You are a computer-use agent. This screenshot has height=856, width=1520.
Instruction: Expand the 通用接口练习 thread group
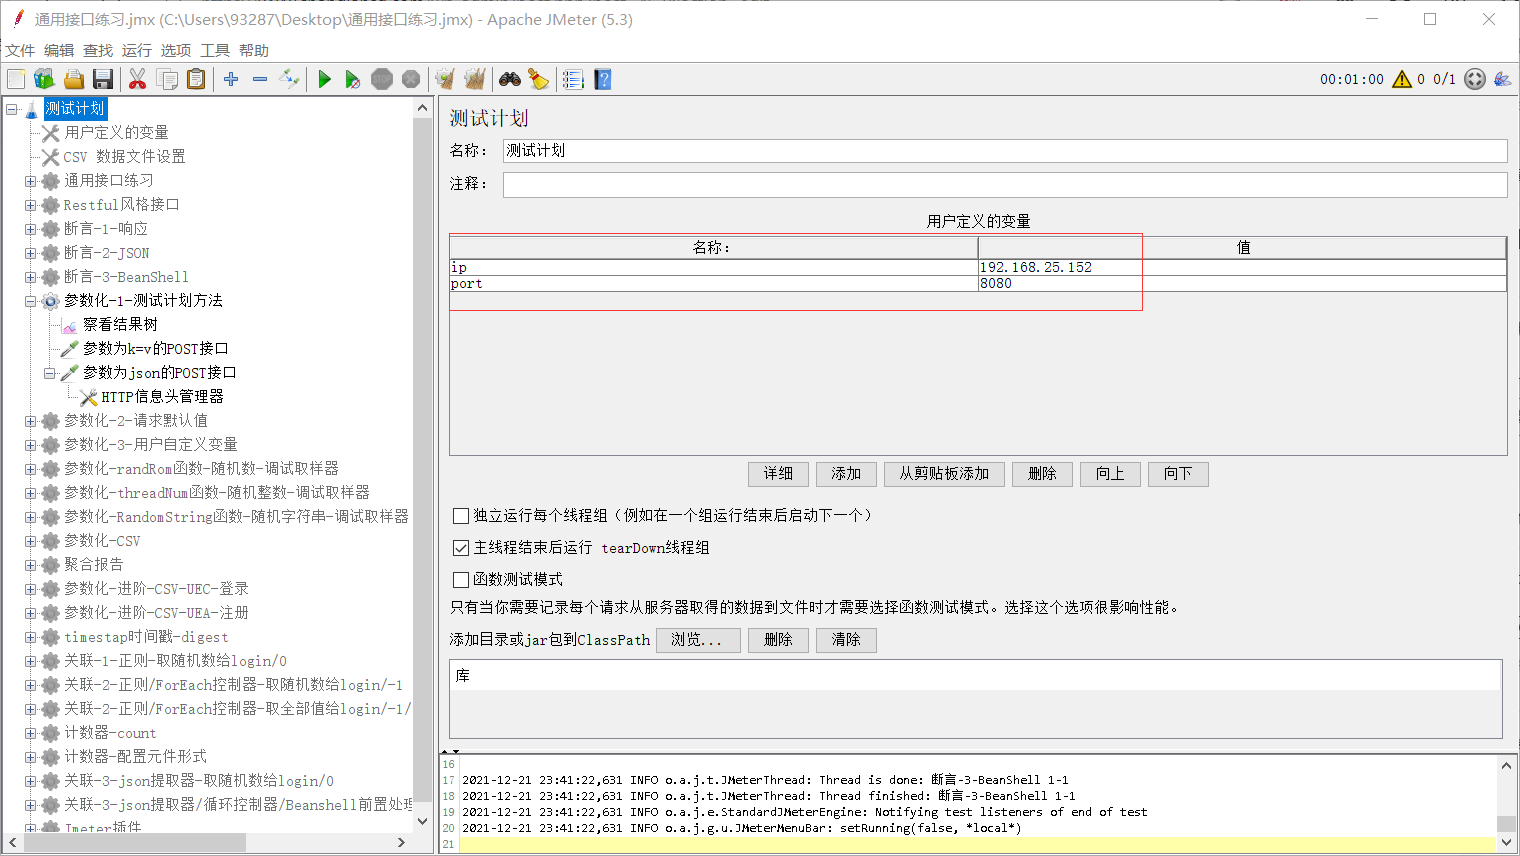(31, 181)
